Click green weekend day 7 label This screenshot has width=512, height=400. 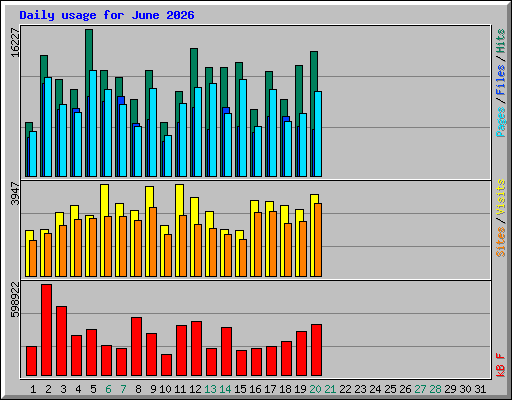point(123,389)
